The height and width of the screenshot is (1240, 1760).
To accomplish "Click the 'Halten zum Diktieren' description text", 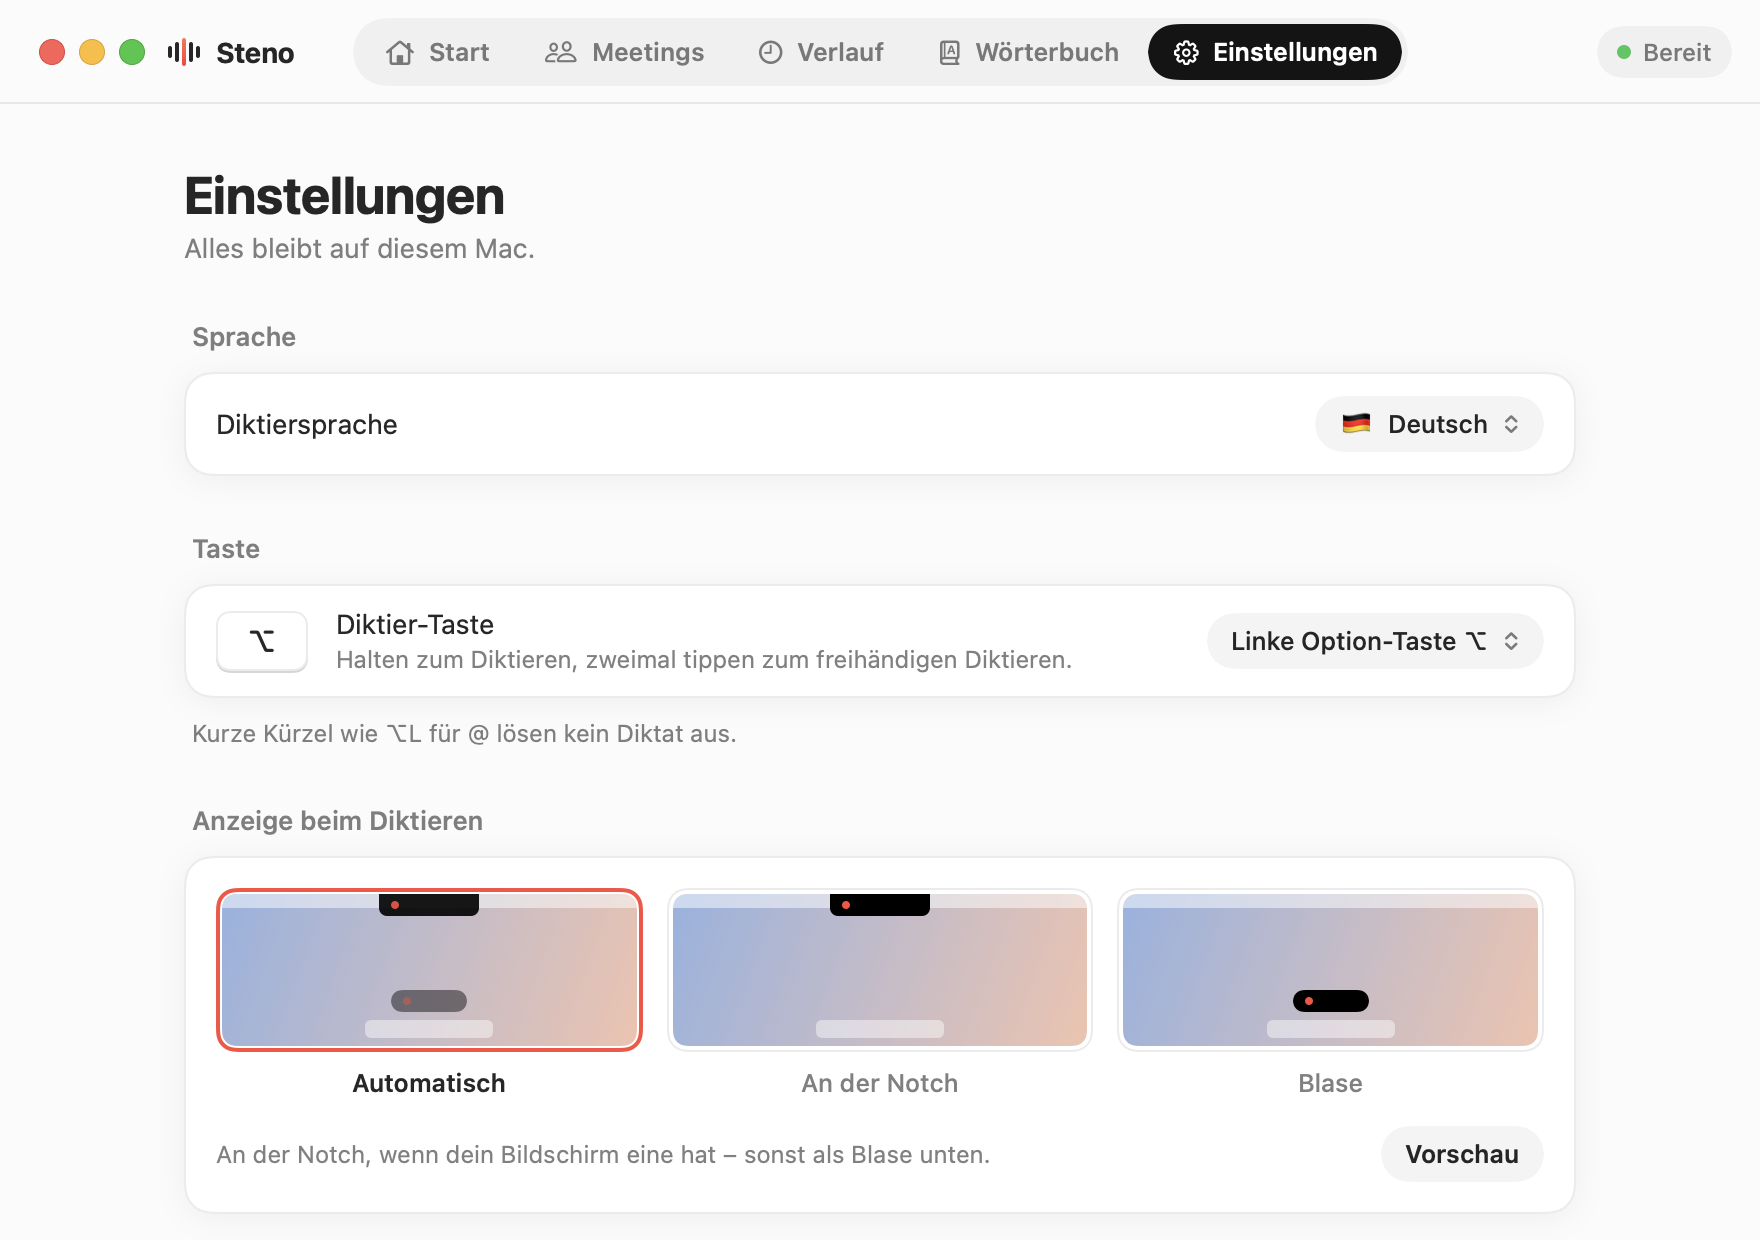I will click(704, 660).
